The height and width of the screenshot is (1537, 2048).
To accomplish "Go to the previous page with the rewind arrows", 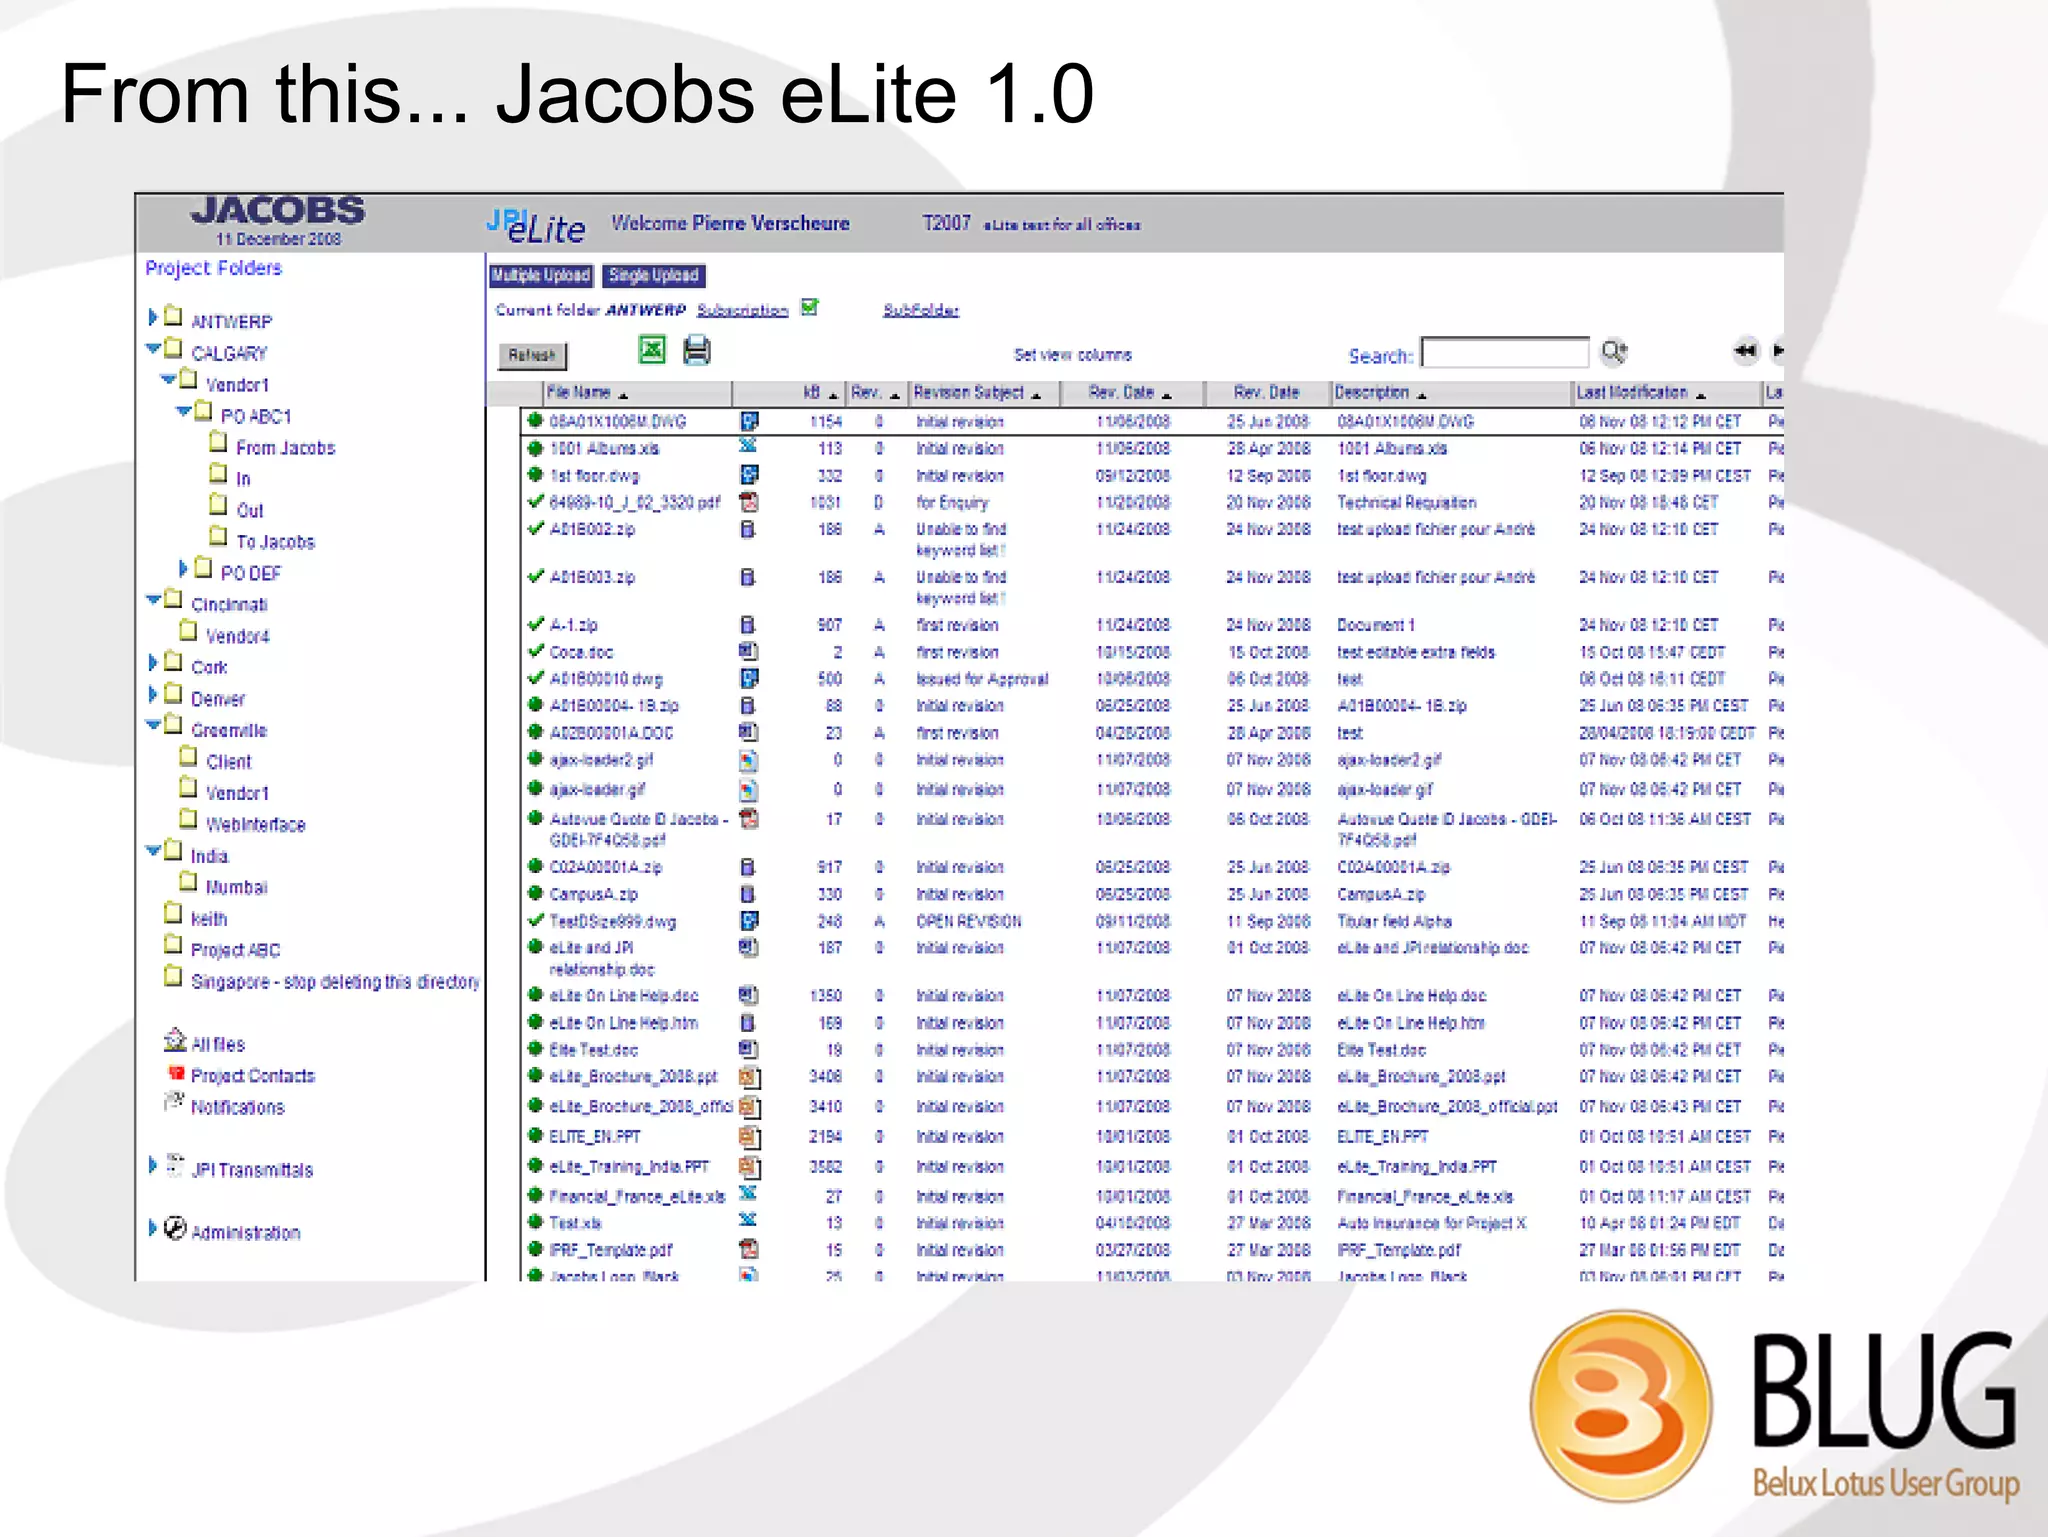I will click(x=1745, y=350).
